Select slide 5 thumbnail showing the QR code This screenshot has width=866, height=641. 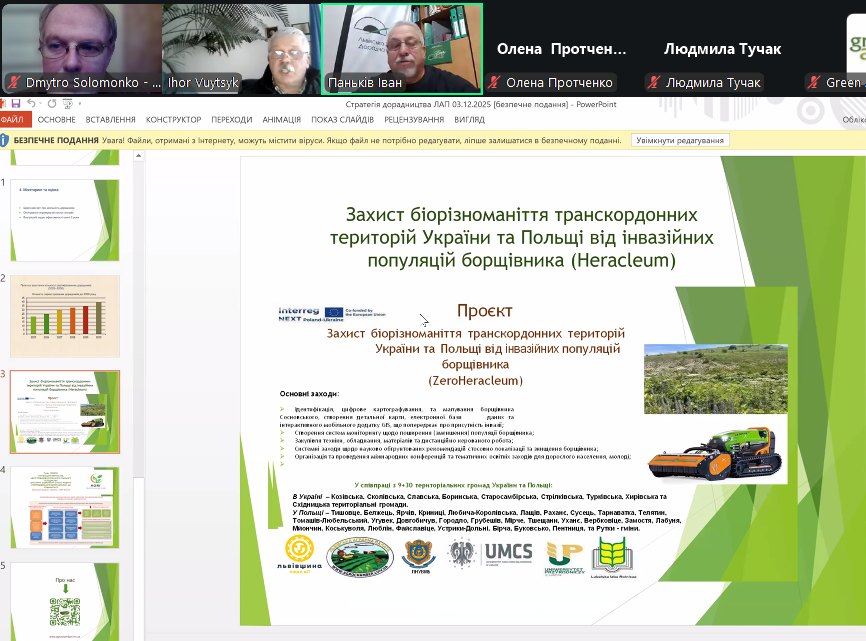64,601
